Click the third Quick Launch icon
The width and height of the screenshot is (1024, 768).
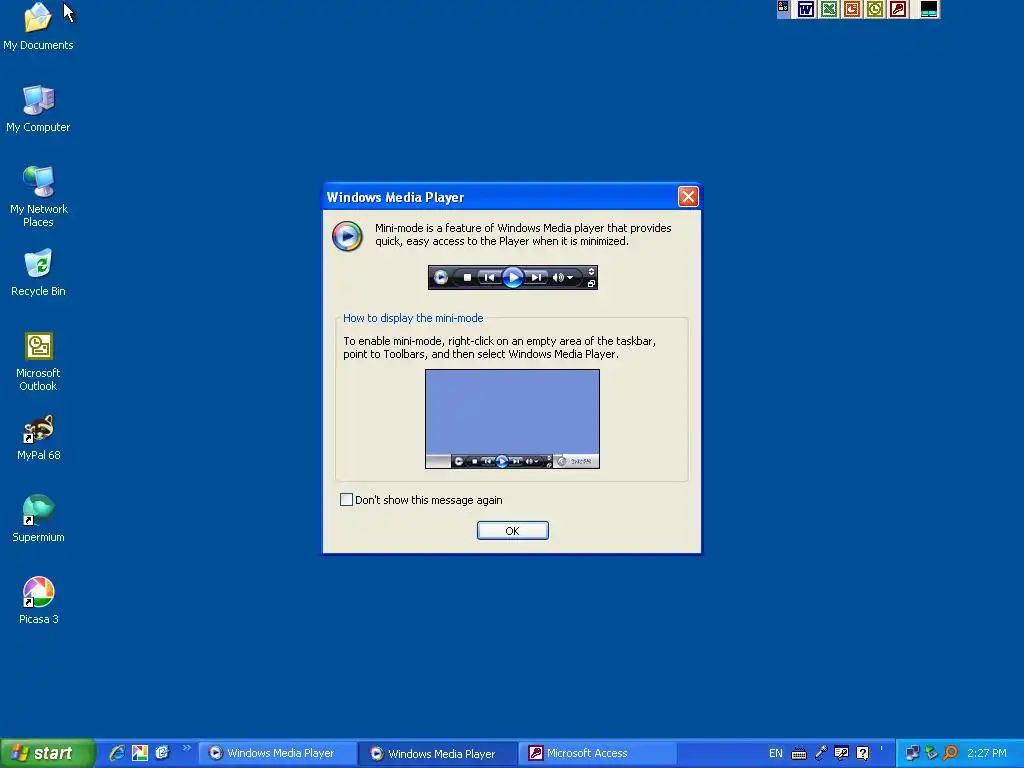162,753
